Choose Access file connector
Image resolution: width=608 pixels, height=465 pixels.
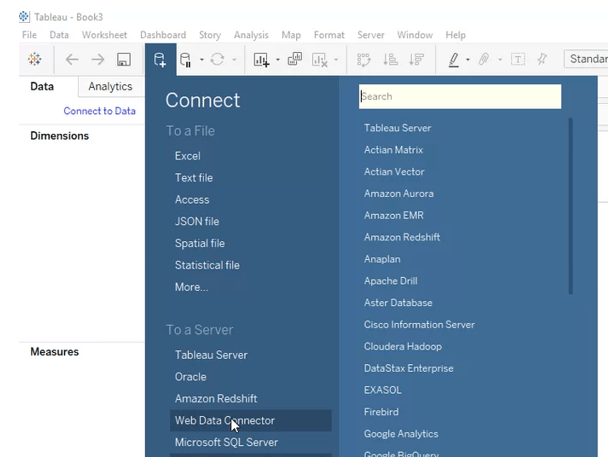point(192,200)
